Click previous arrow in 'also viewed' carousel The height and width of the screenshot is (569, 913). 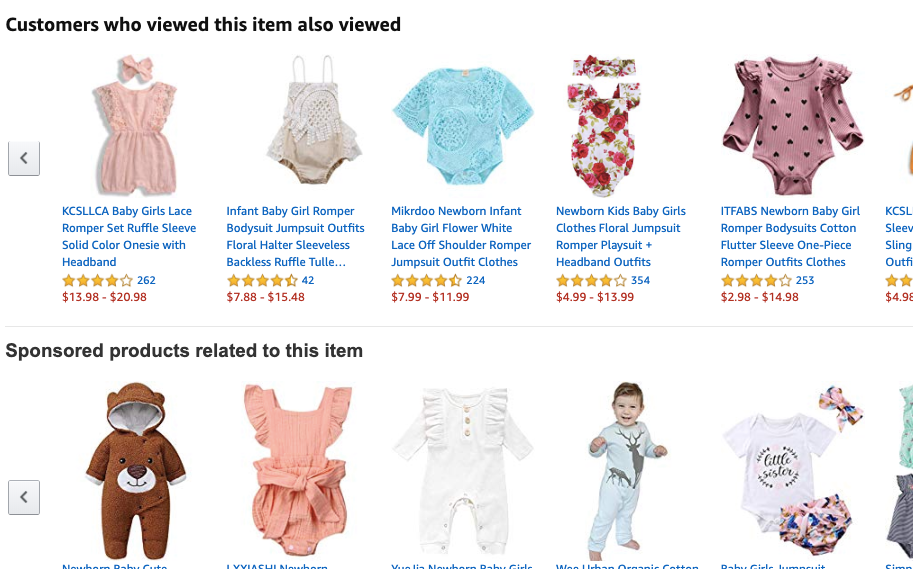24,158
